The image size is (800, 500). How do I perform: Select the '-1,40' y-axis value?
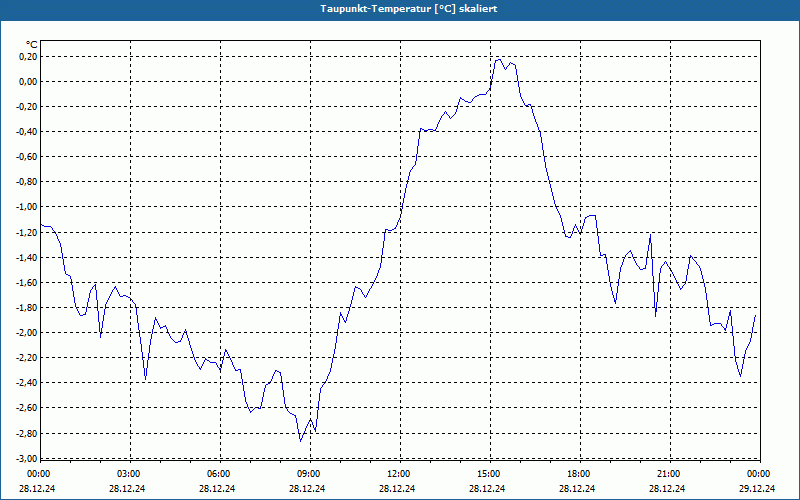tap(28, 257)
